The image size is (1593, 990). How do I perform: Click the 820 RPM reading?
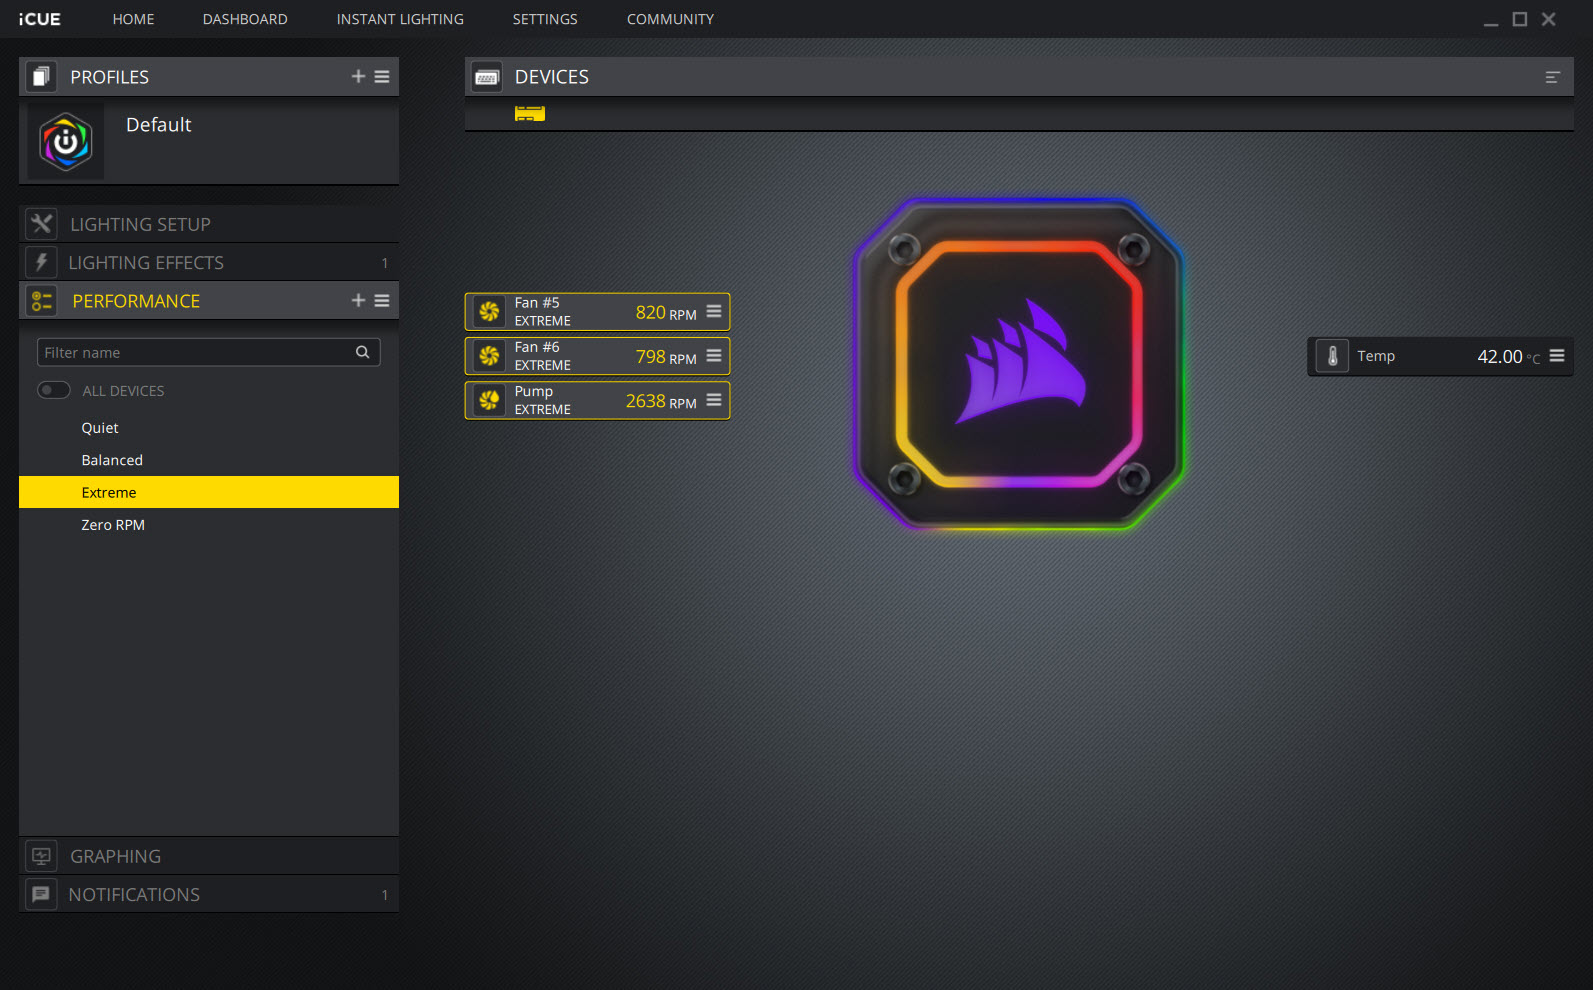coord(666,313)
